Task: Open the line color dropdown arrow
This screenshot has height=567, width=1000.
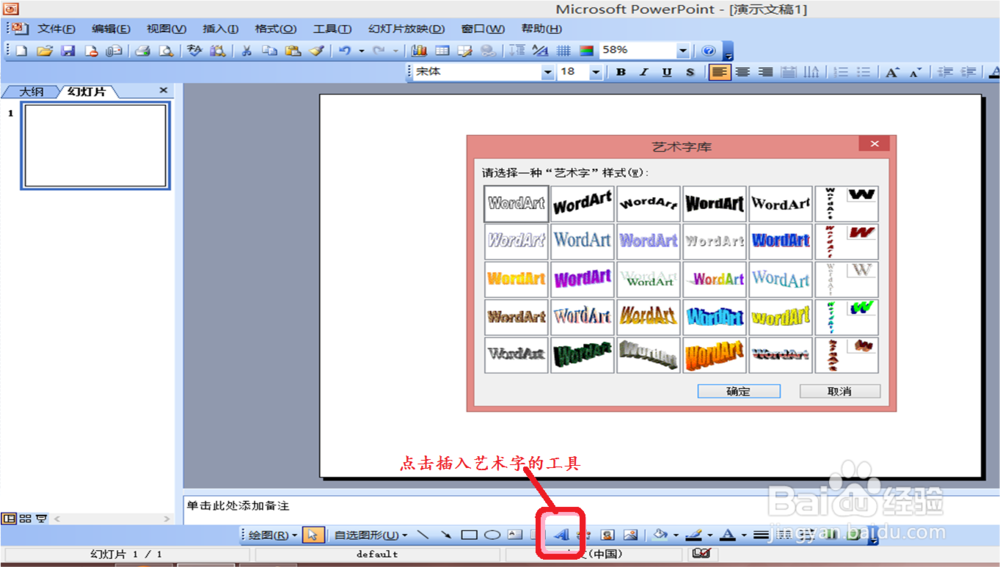Action: click(x=710, y=534)
